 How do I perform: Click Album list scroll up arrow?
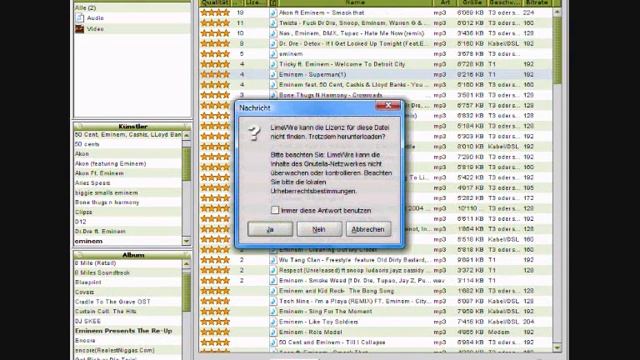click(186, 264)
